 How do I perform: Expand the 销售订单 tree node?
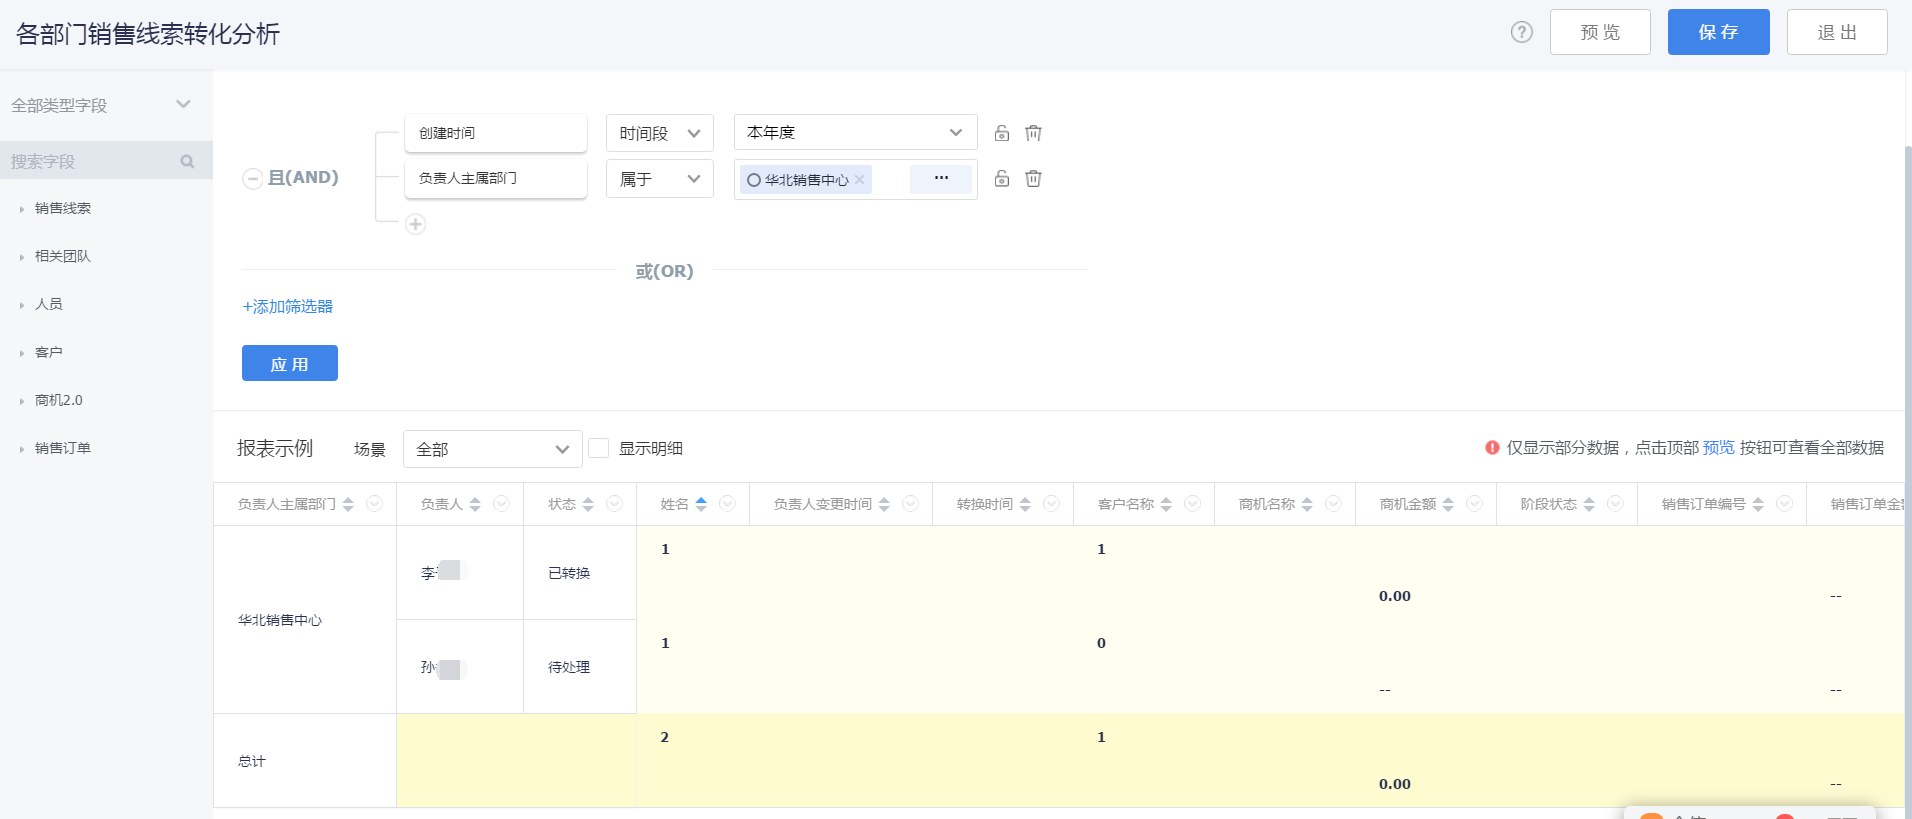pos(22,449)
